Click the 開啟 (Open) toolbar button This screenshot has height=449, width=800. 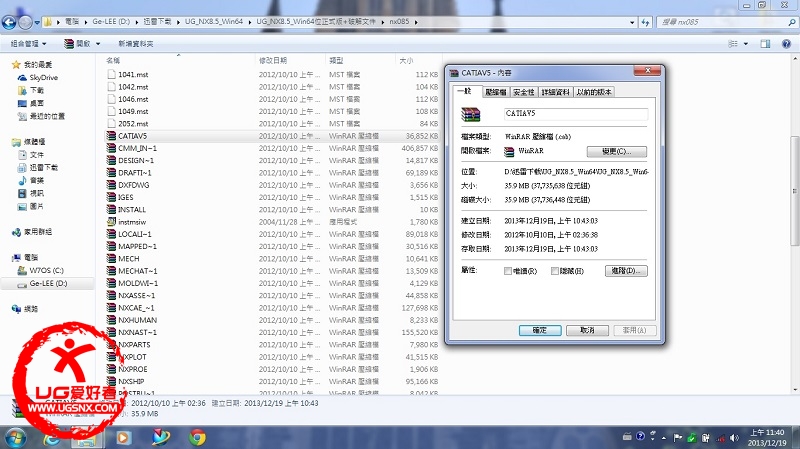click(78, 44)
